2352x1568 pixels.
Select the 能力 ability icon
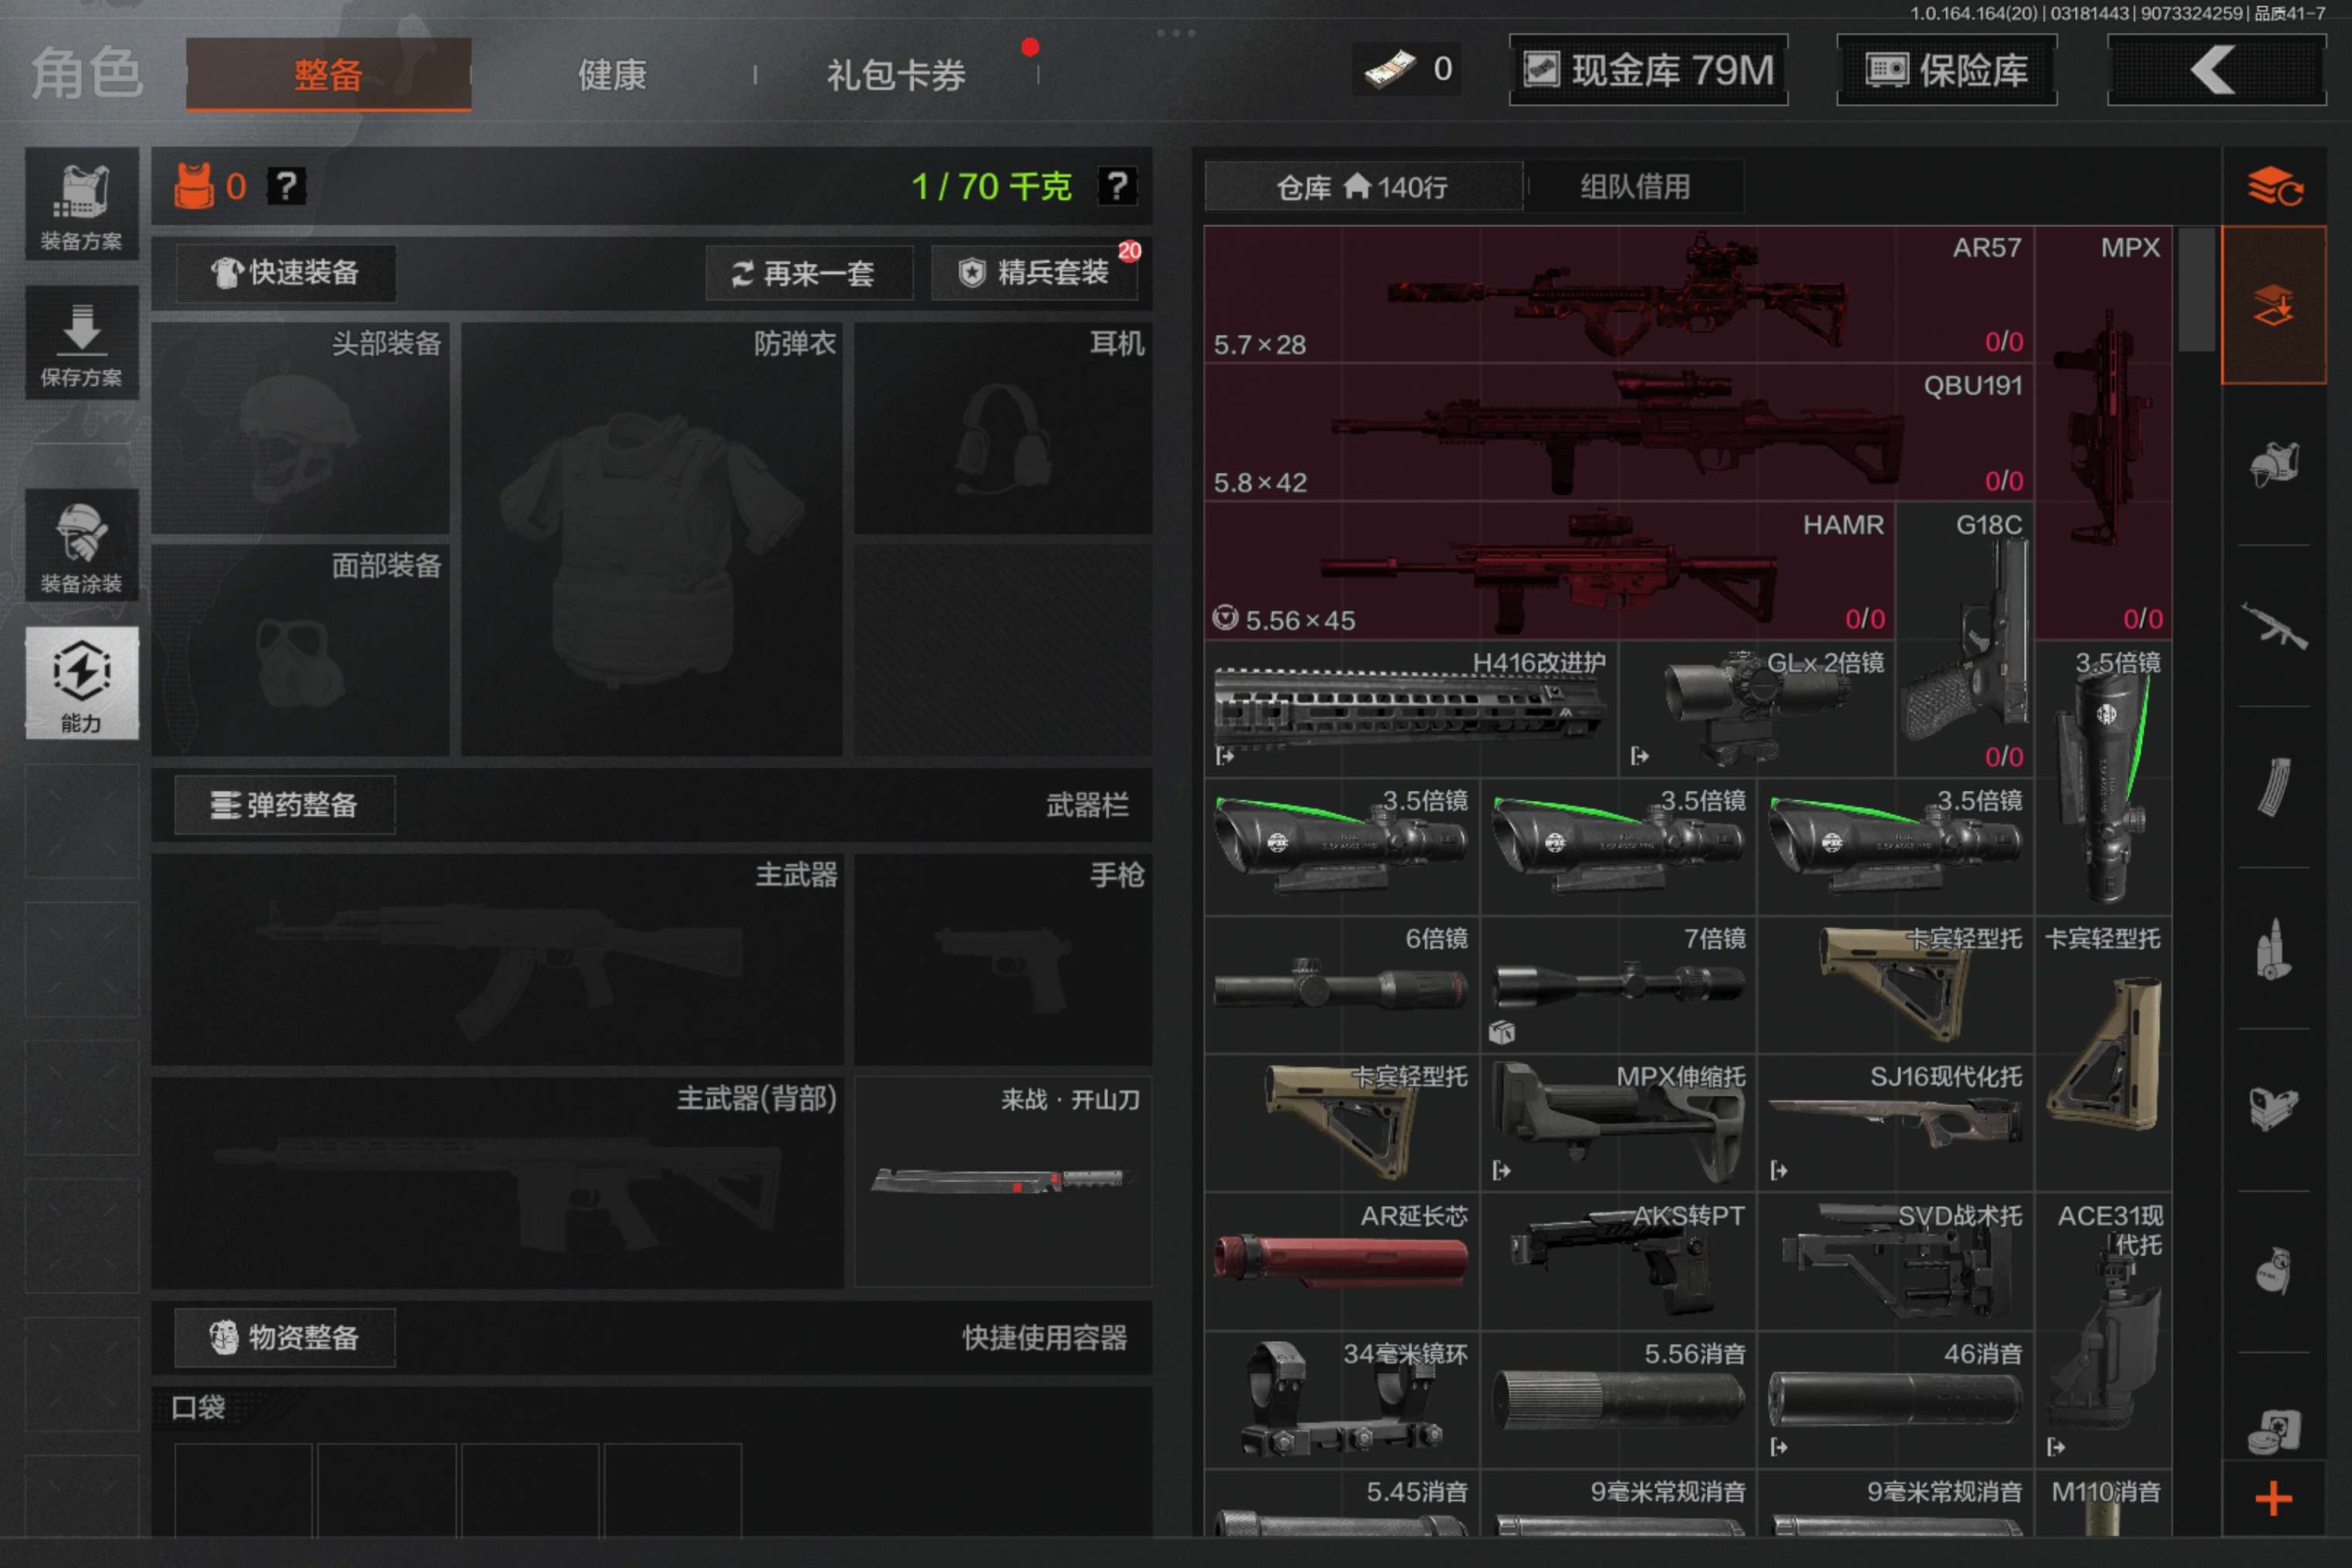point(81,683)
